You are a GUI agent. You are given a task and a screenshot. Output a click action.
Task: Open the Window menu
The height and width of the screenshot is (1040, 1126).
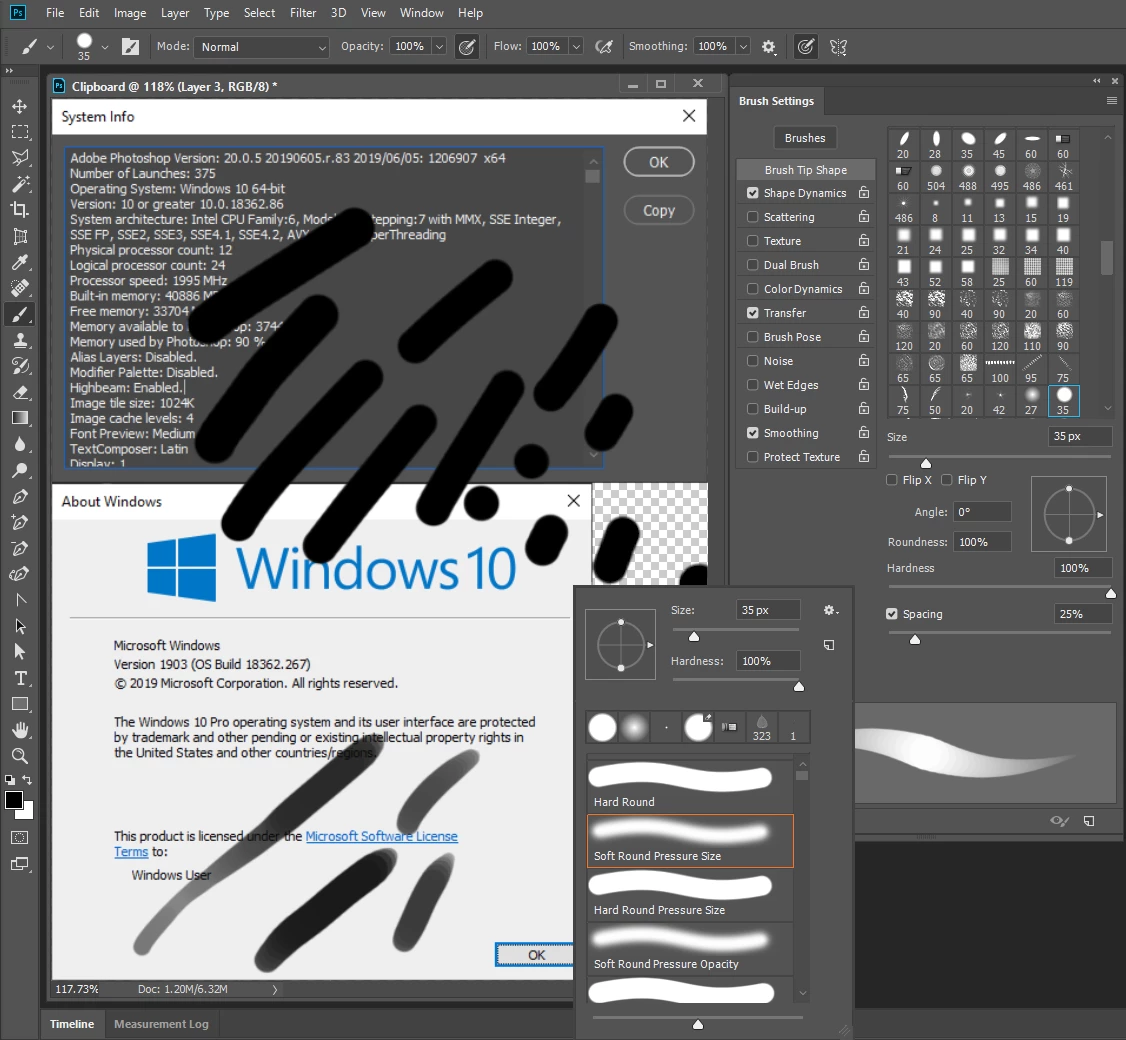(422, 13)
